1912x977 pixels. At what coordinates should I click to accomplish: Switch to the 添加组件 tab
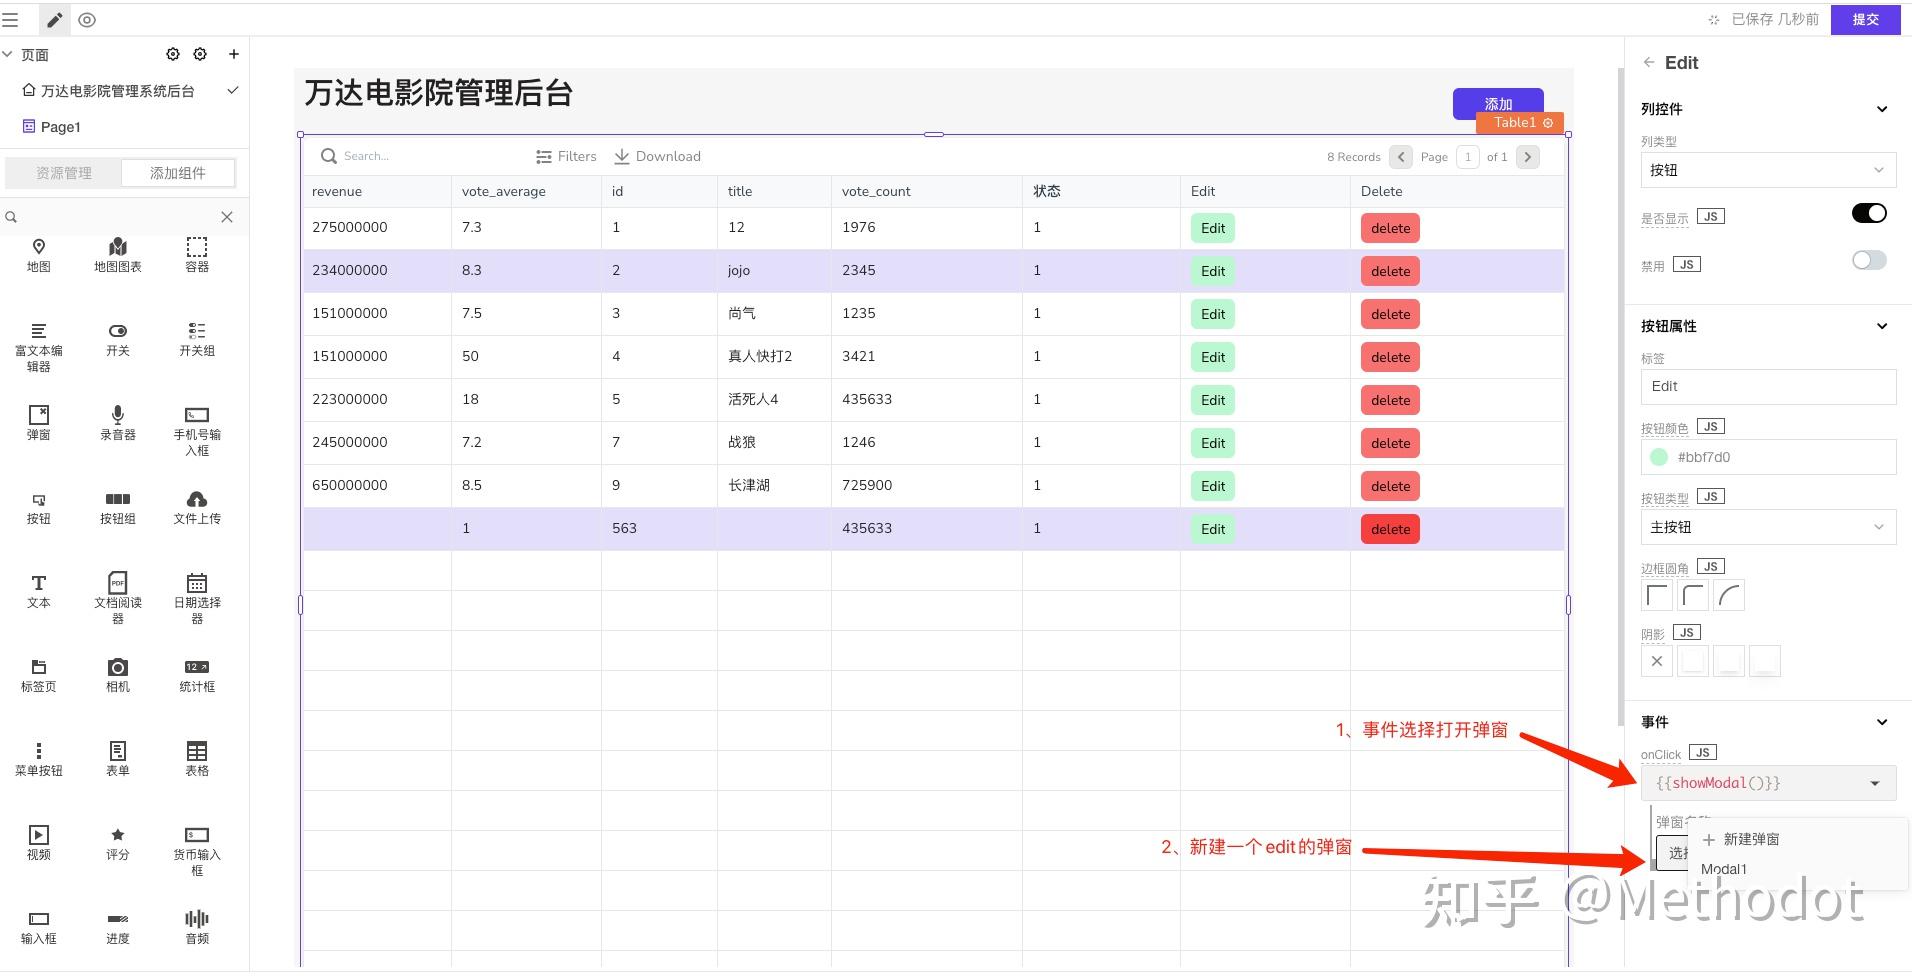[x=178, y=173]
